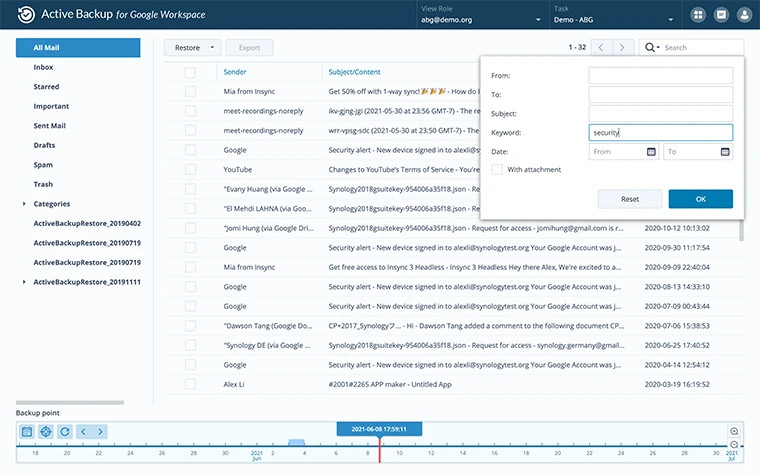Open the calendar icon in Backup point toolbar
This screenshot has height=475, width=760.
coord(27,432)
